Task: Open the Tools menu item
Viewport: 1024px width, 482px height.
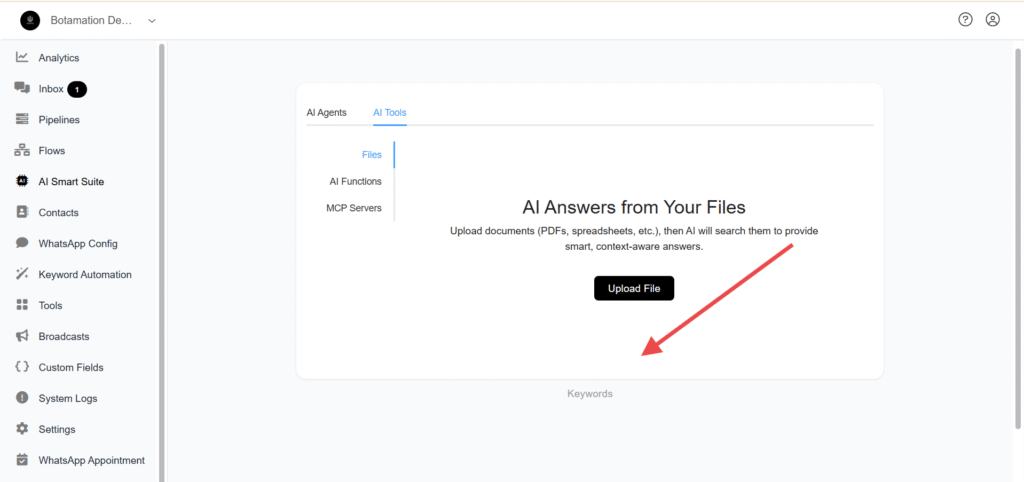Action: tap(50, 305)
